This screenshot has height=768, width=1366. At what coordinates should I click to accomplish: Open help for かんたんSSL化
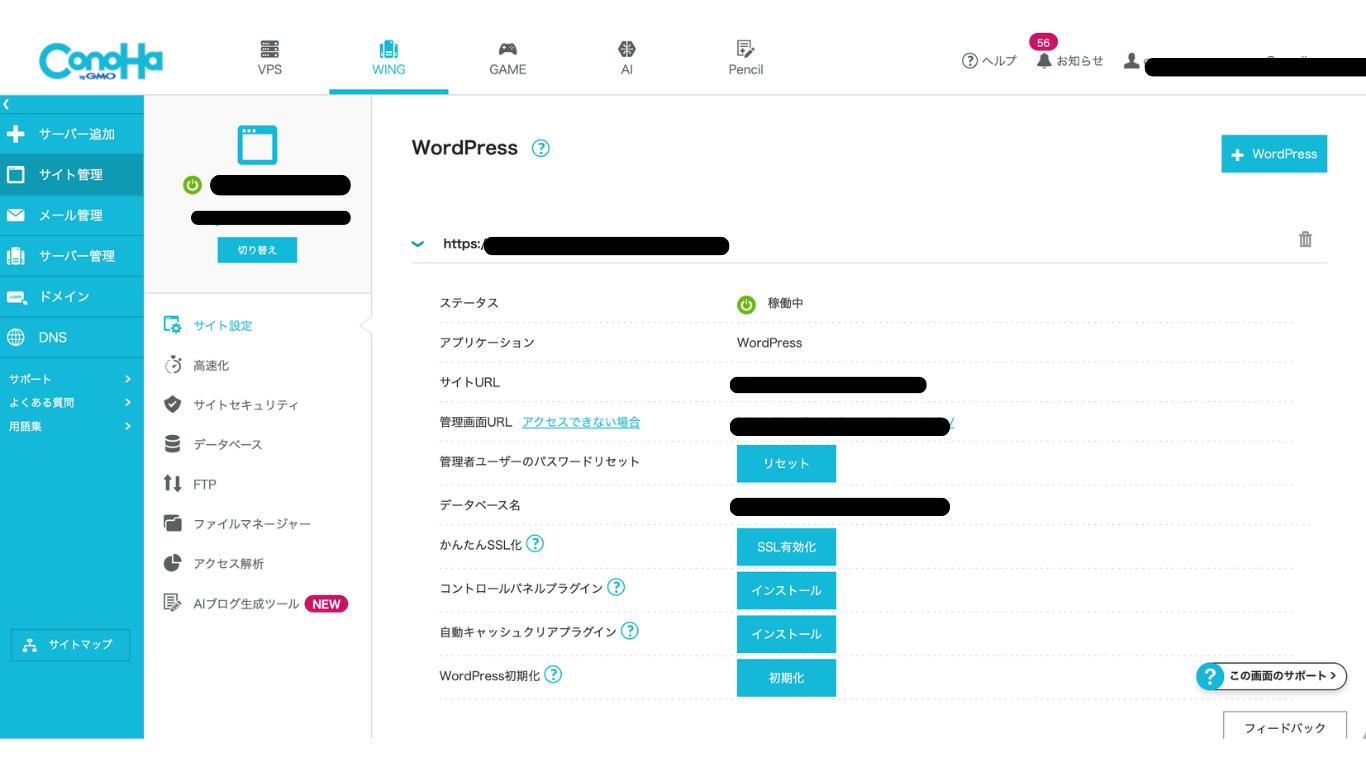point(535,544)
